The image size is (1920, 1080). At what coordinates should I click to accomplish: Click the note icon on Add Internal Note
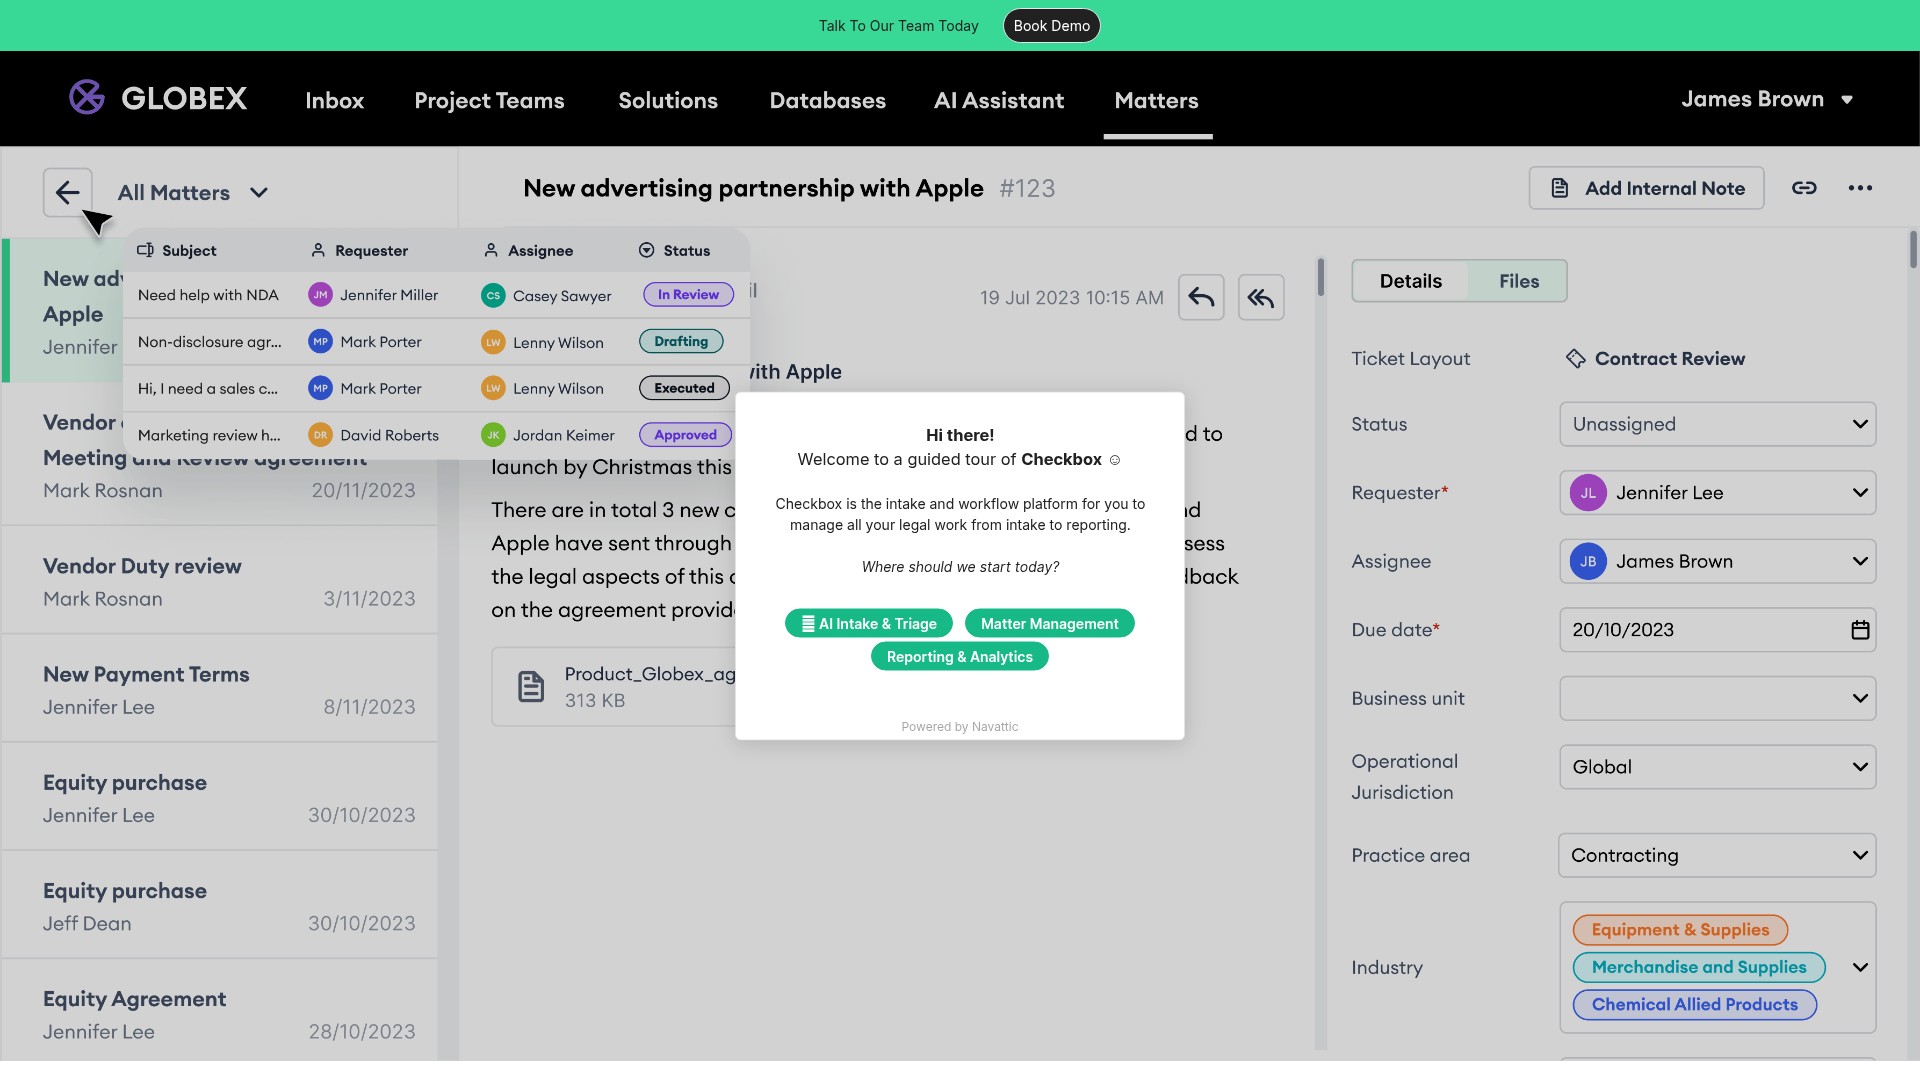1559,188
